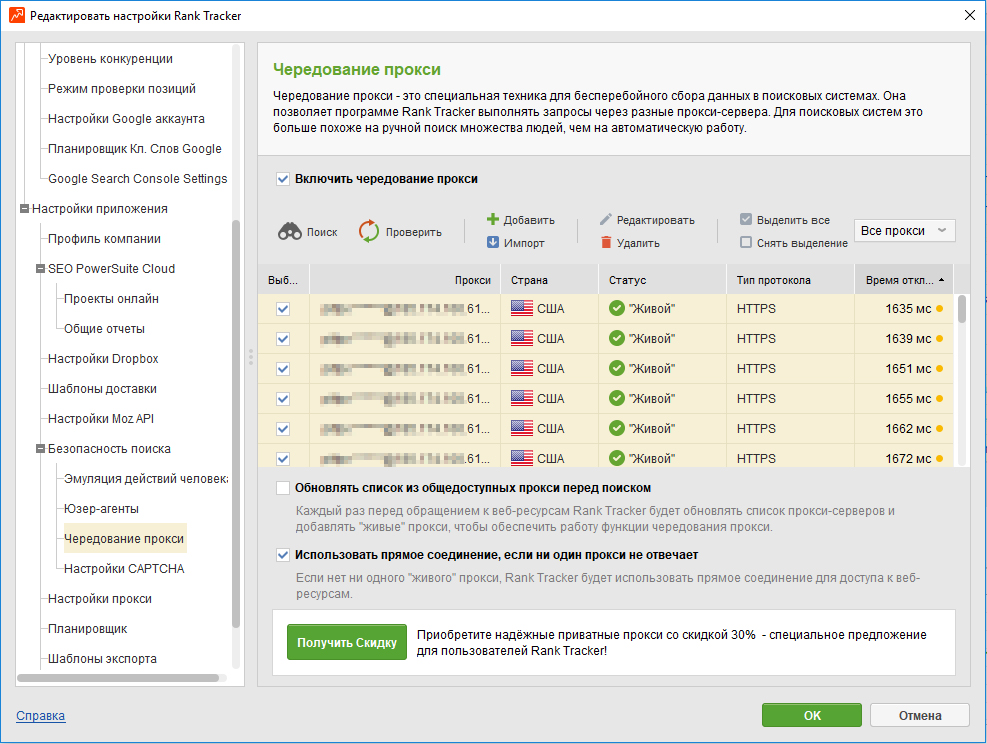987x744 pixels.
Task: Click the USA flag in 1655 мс row
Action: click(x=522, y=398)
